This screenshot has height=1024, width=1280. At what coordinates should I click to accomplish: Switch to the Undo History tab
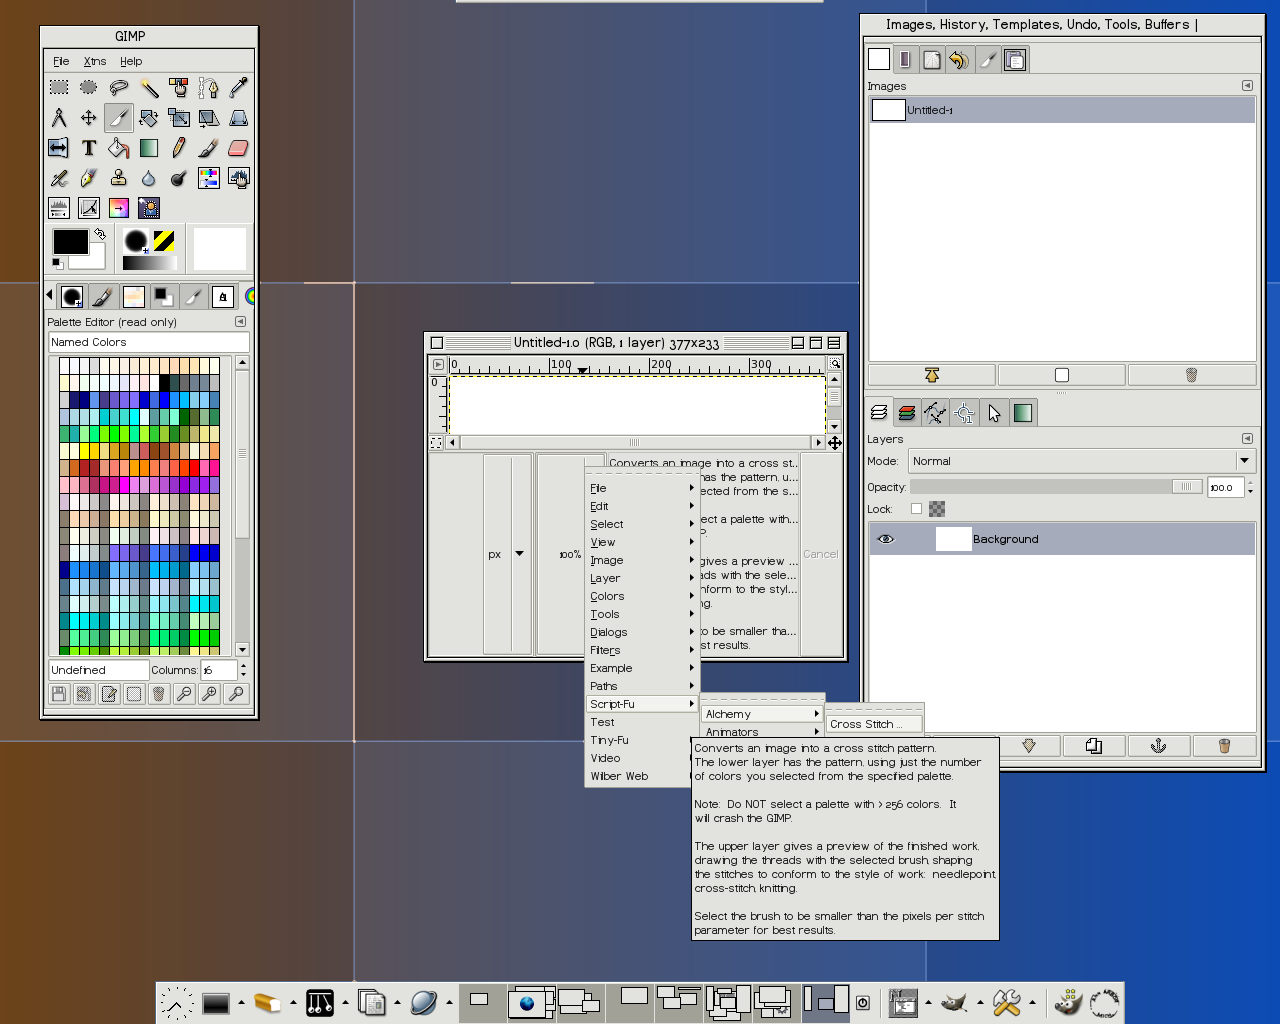(x=959, y=60)
